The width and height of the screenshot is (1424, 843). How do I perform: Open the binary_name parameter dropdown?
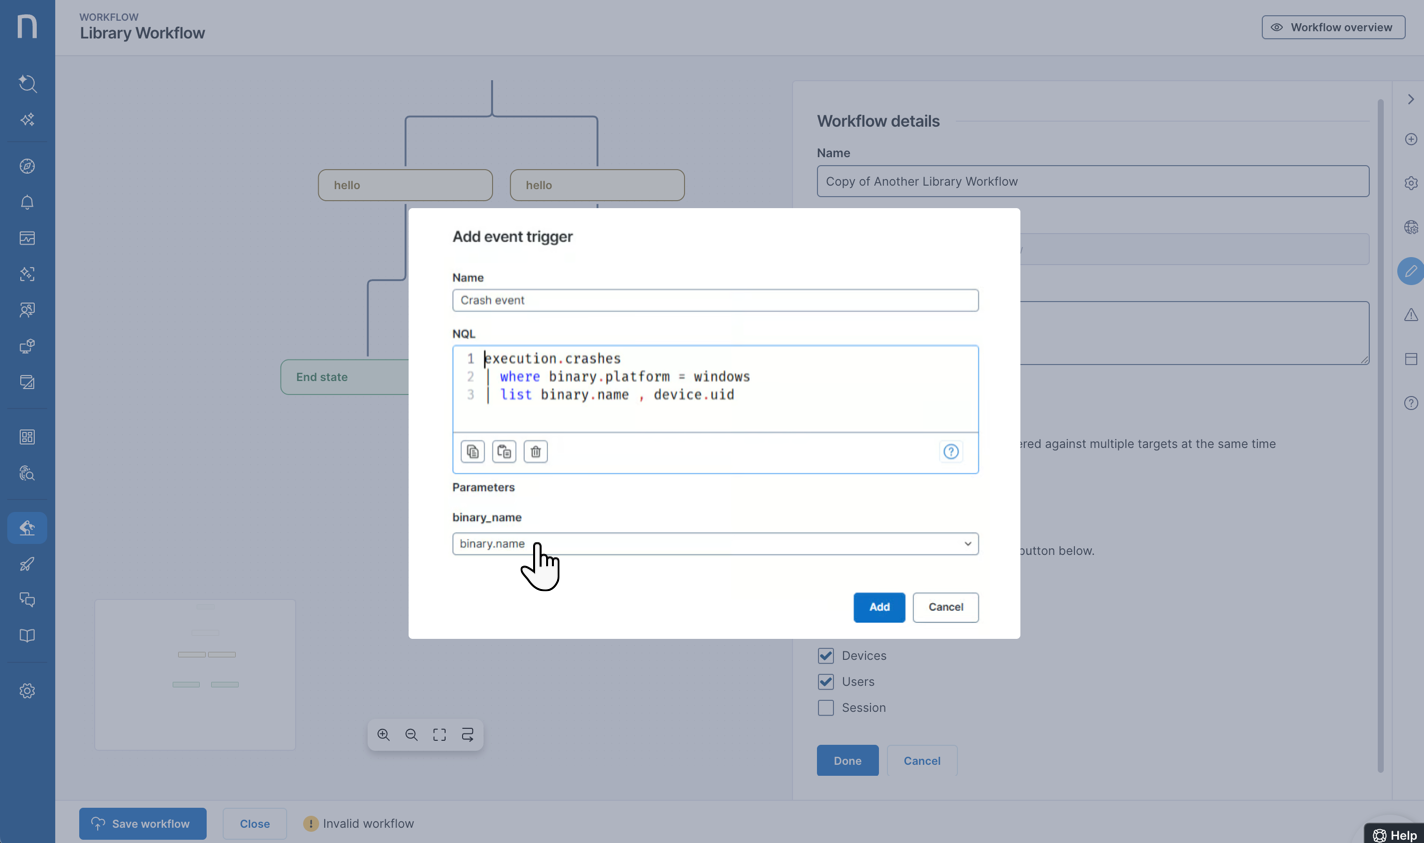point(715,544)
